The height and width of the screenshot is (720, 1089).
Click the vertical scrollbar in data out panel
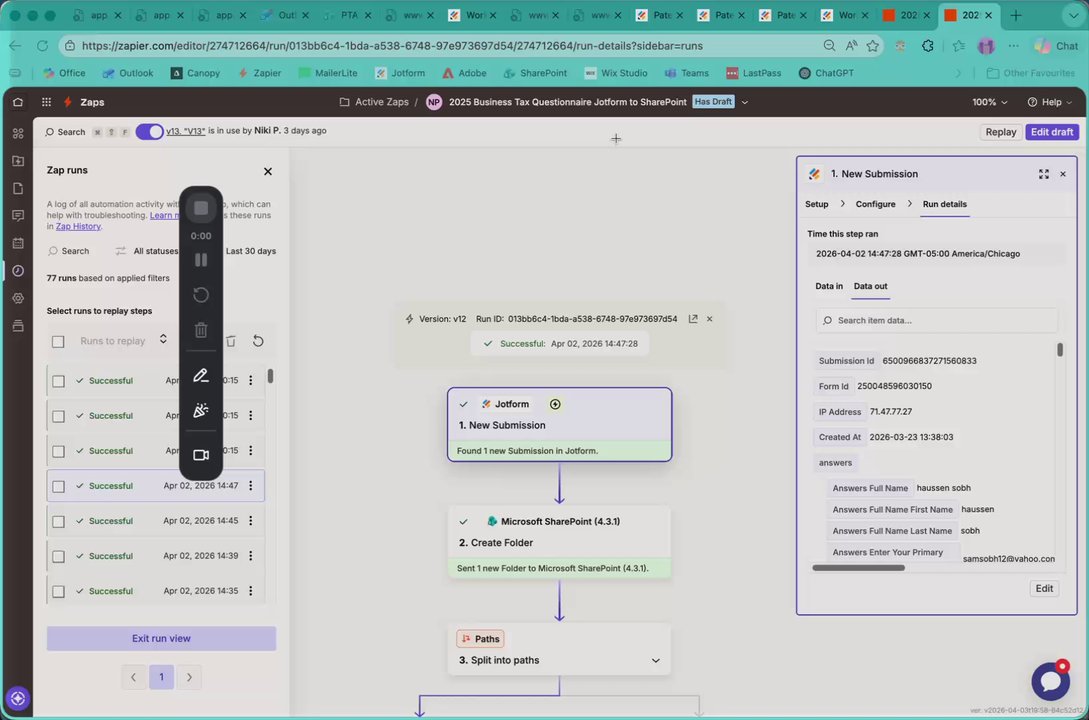pyautogui.click(x=1059, y=350)
